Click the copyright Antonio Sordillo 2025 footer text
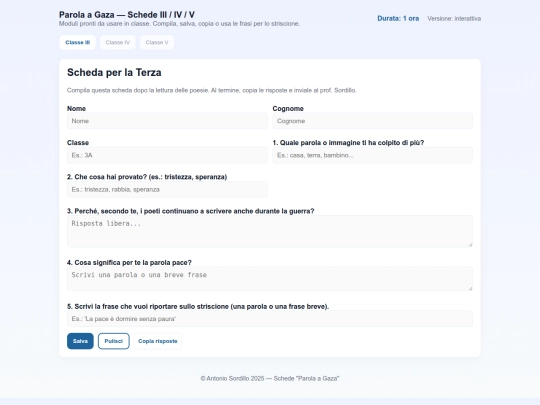540x405 pixels. click(x=270, y=378)
